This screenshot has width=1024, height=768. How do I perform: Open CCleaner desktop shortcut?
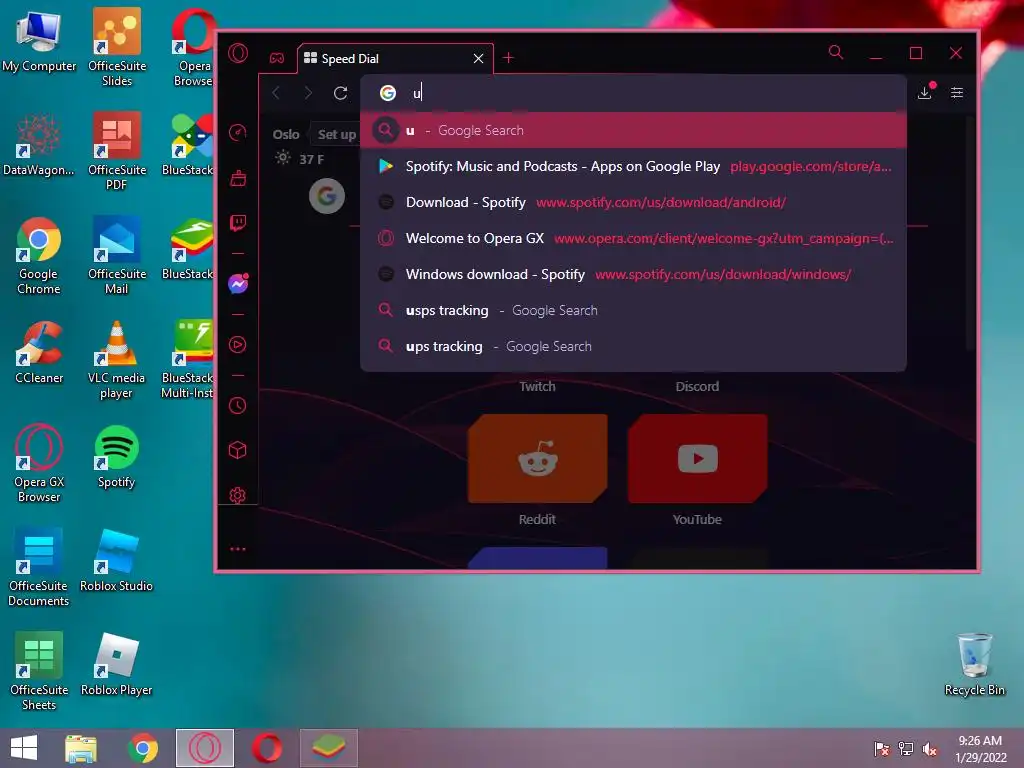pyautogui.click(x=39, y=353)
